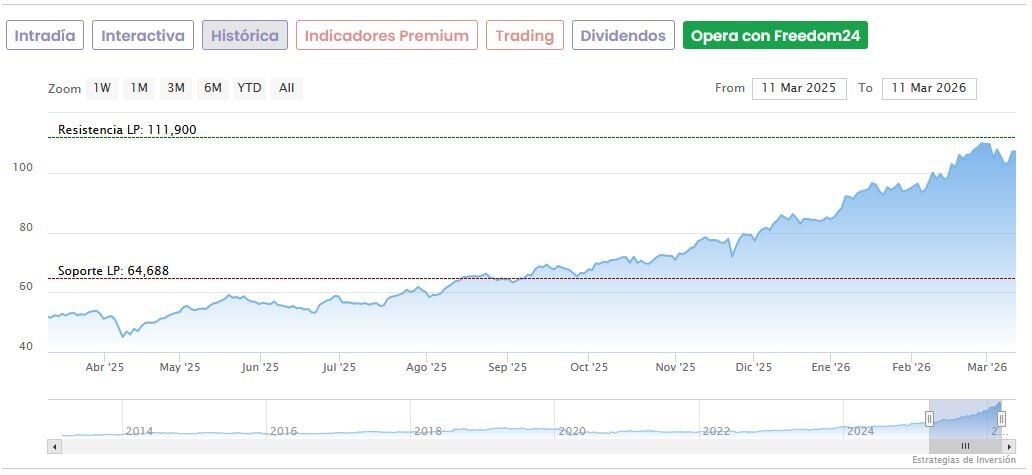This screenshot has width=1032, height=475.
Task: Set zoom range to 1W
Action: click(102, 88)
